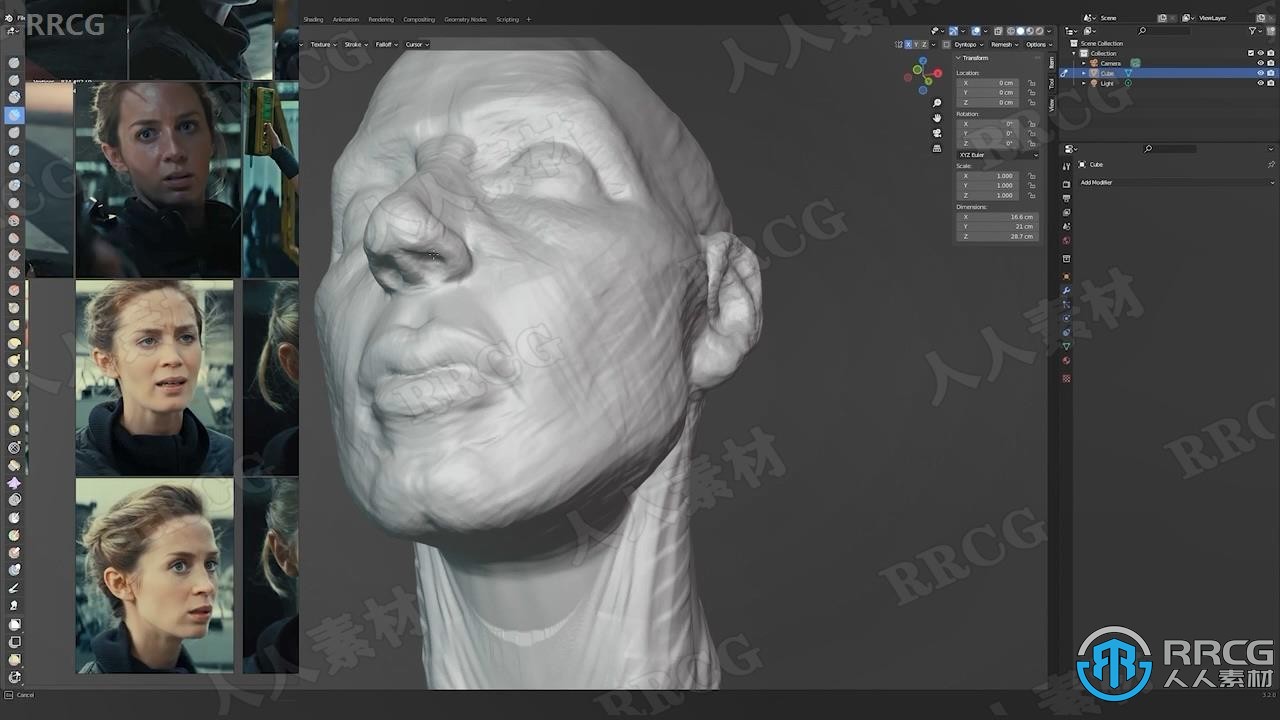Viewport: 1280px width, 720px height.
Task: Open the Tool properties tab
Action: [1066, 166]
